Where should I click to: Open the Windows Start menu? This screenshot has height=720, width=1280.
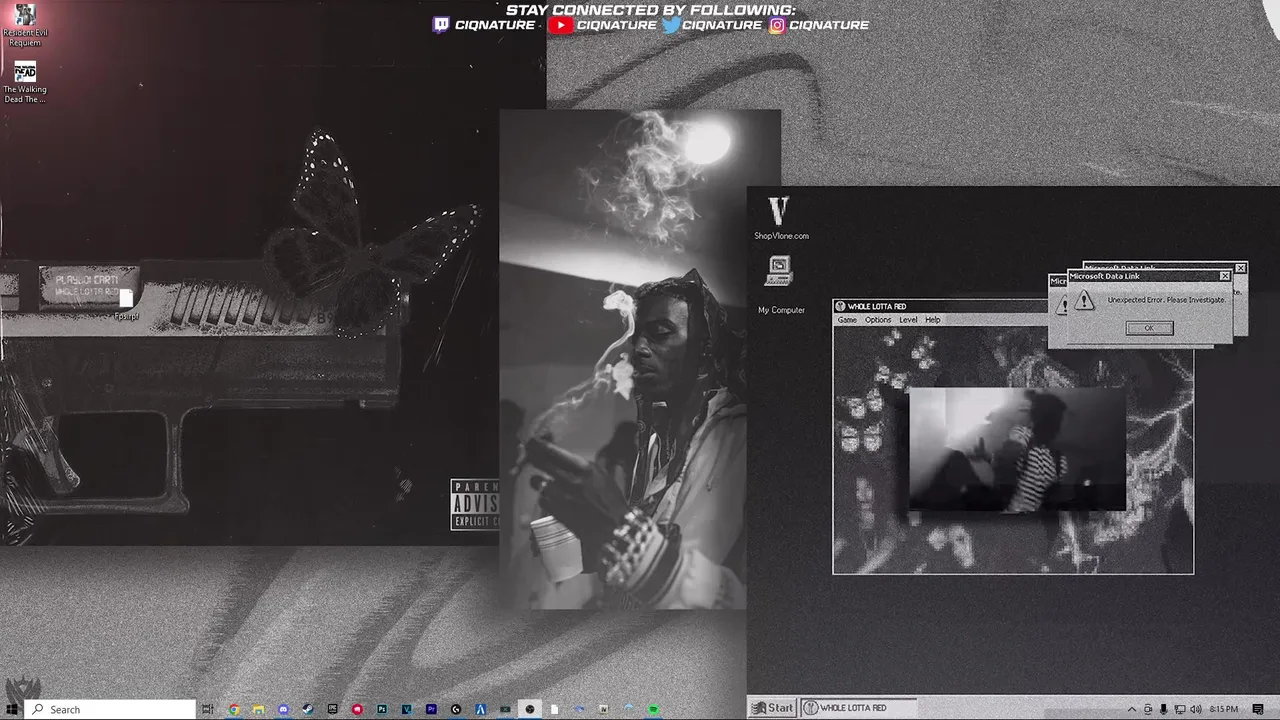point(11,709)
